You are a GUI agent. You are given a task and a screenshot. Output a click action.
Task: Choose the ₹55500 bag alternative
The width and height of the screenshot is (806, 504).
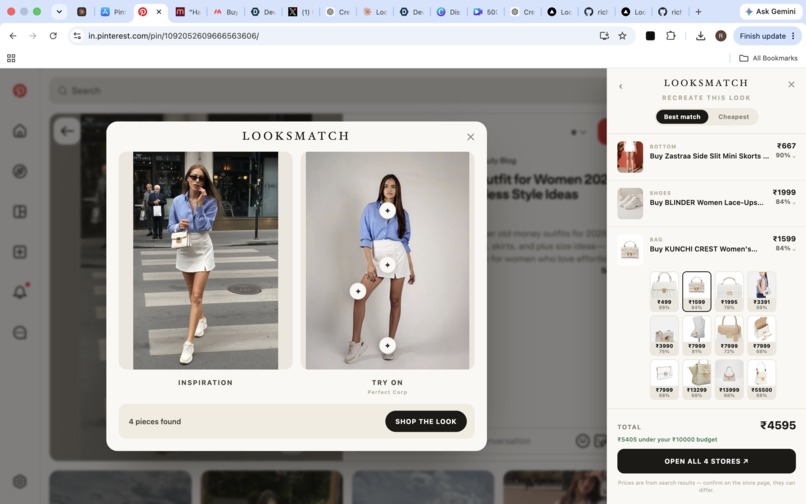coord(761,380)
